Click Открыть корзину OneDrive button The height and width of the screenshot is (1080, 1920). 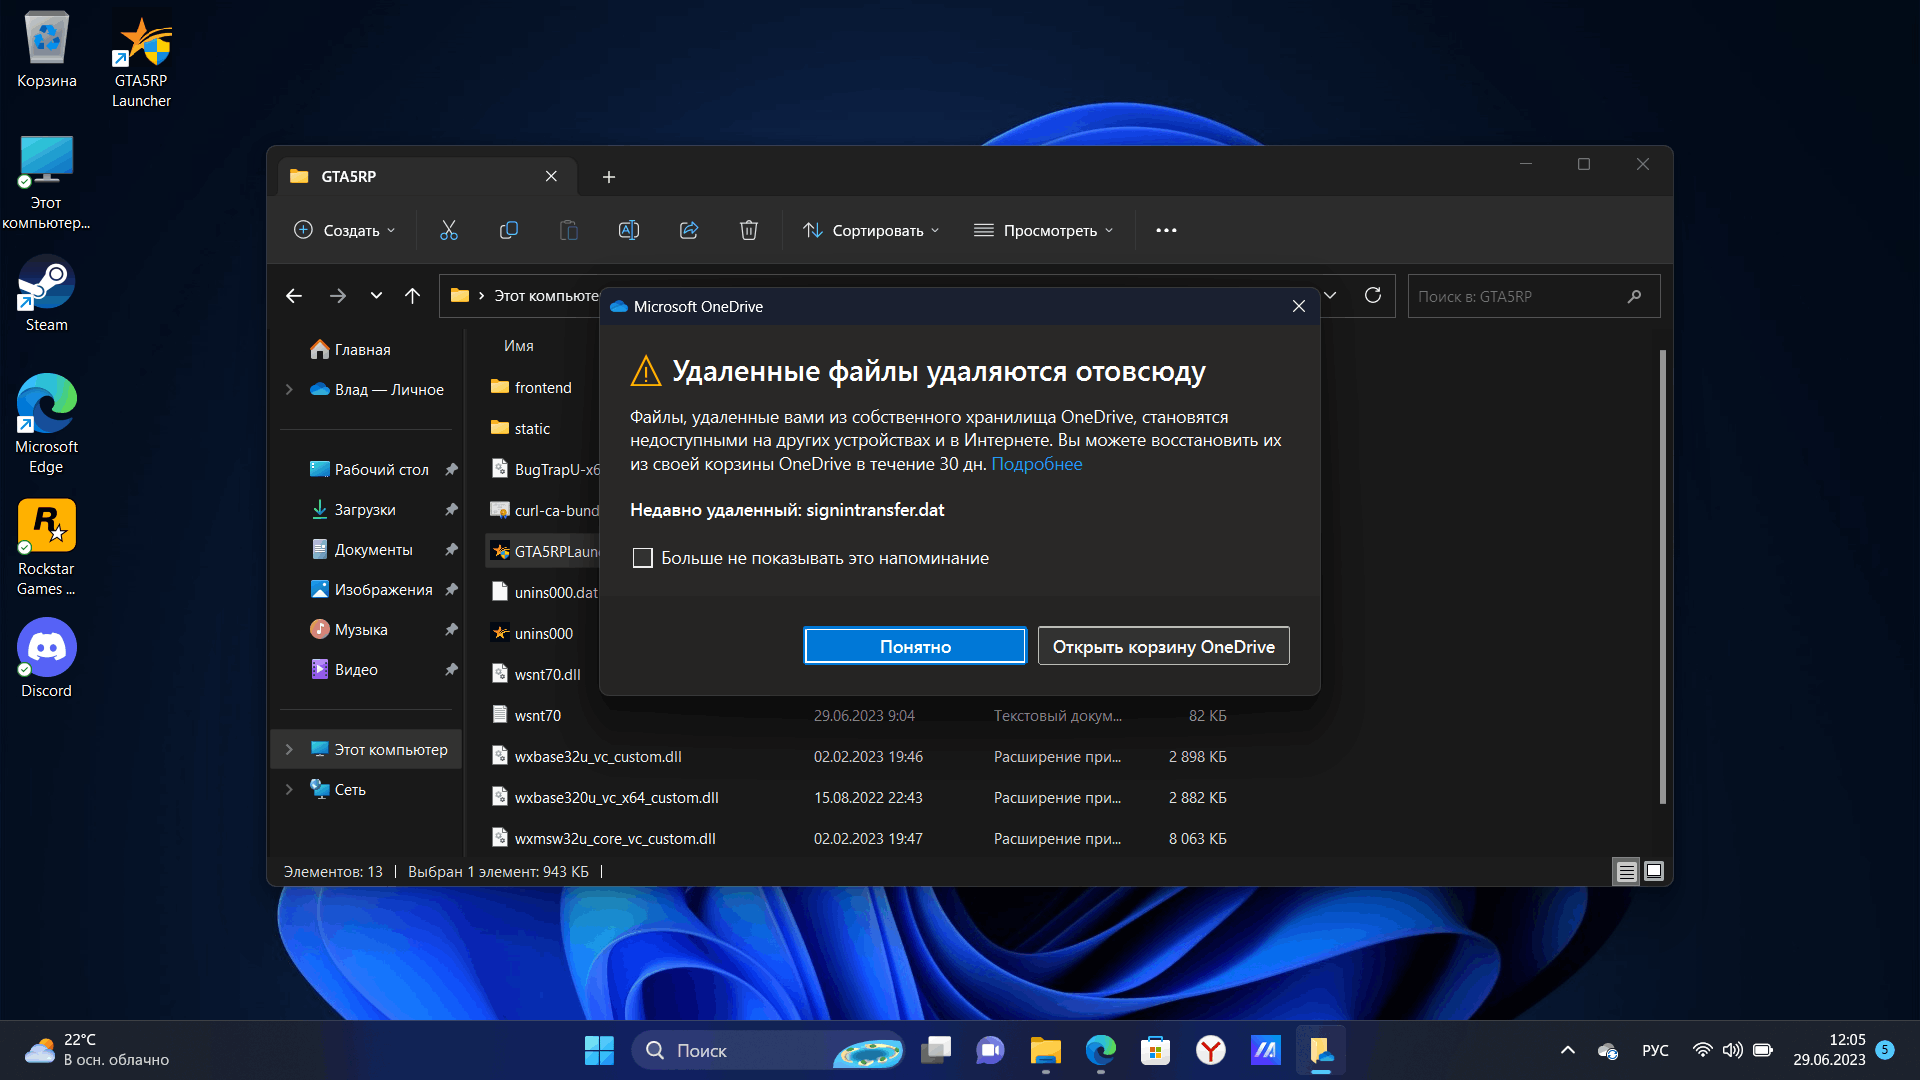(x=1163, y=646)
